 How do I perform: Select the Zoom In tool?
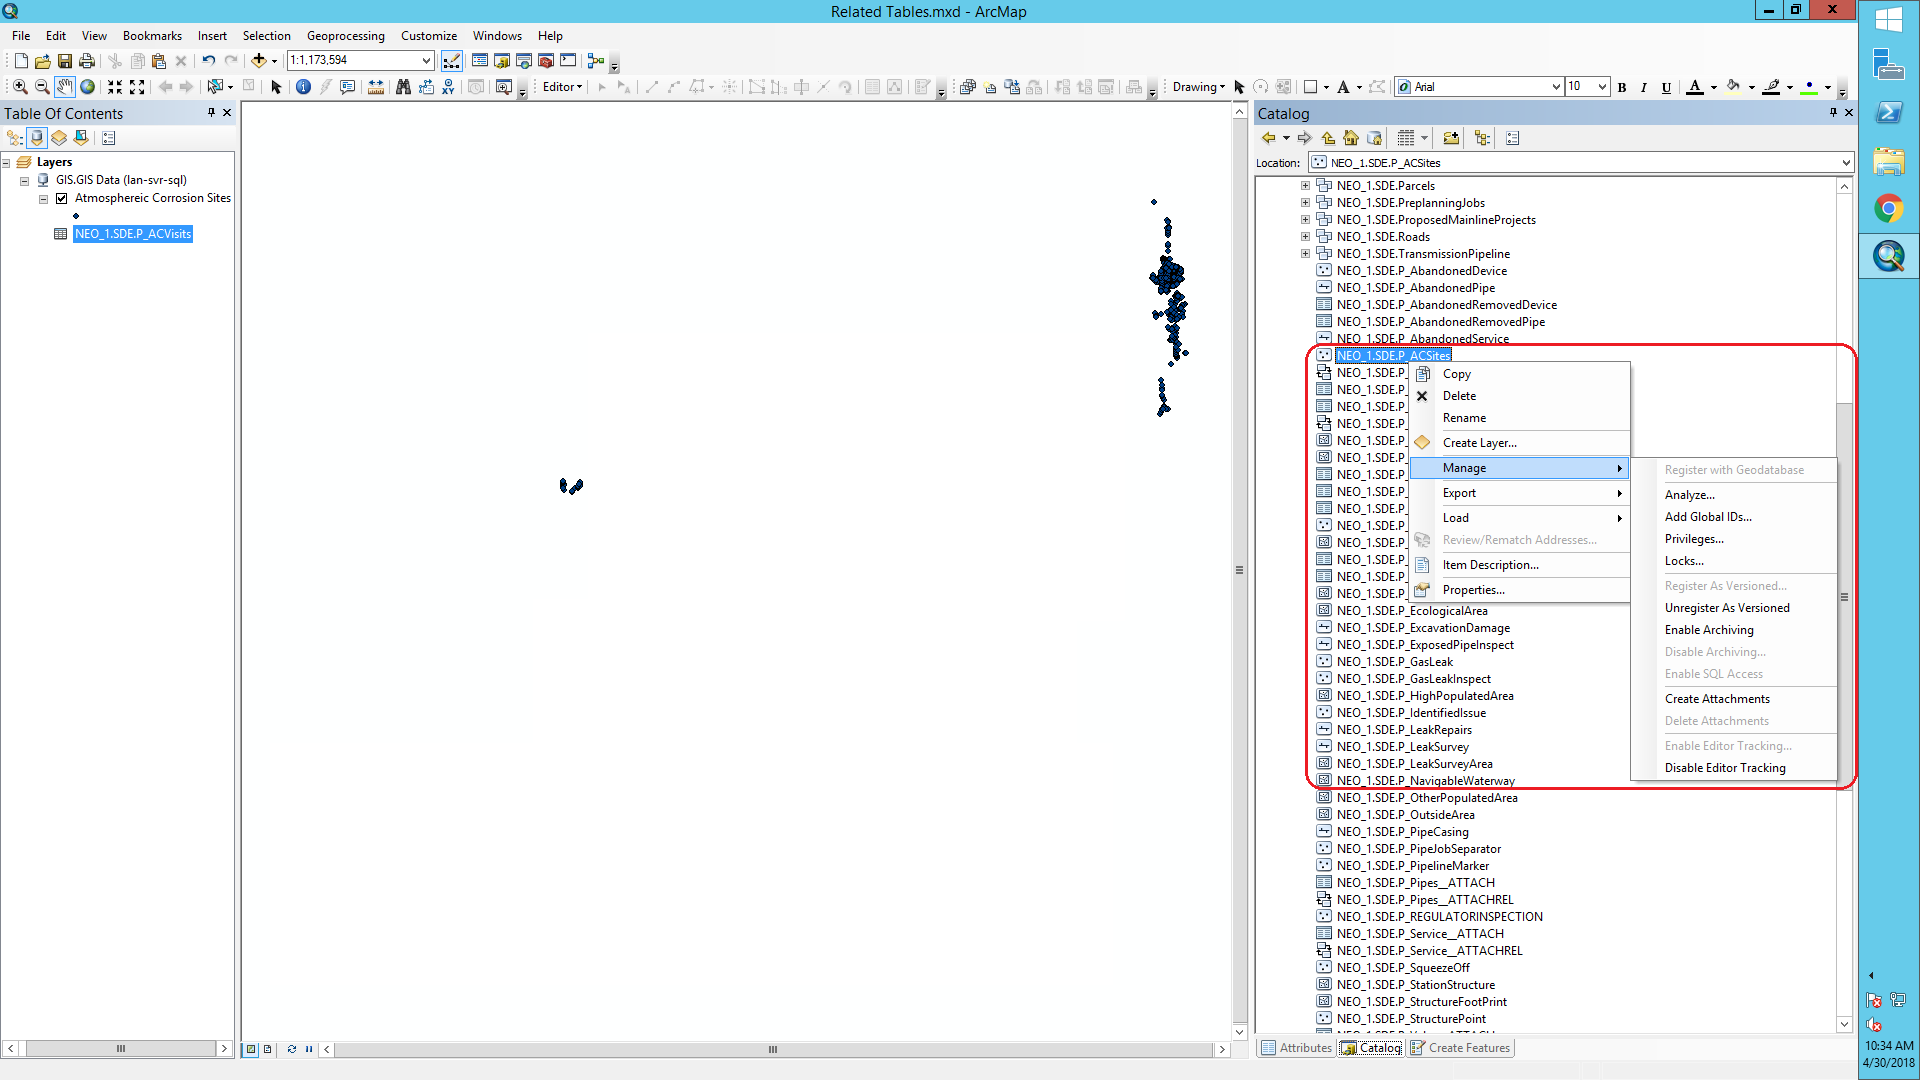[x=20, y=87]
